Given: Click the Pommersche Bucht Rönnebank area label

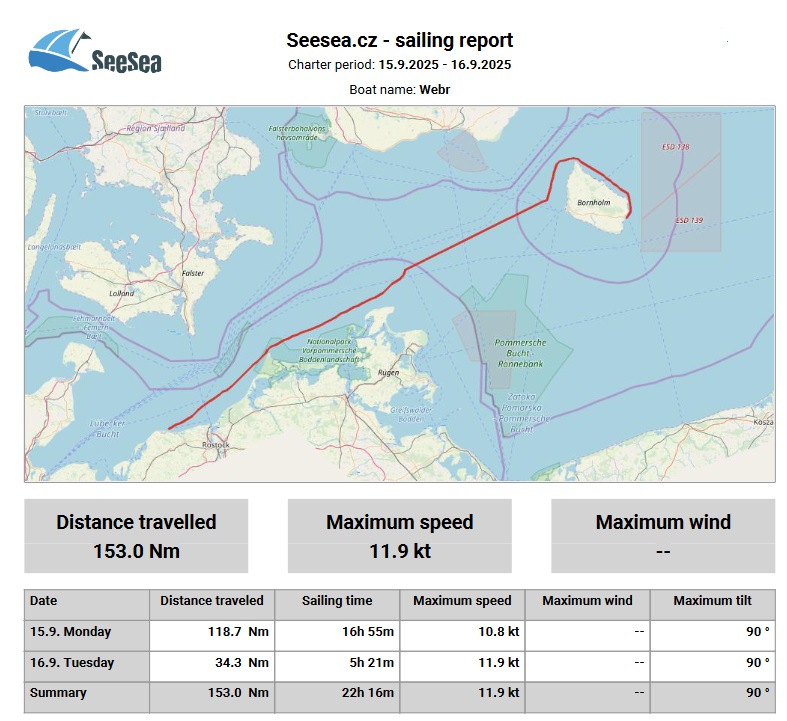Looking at the screenshot, I should [x=520, y=353].
